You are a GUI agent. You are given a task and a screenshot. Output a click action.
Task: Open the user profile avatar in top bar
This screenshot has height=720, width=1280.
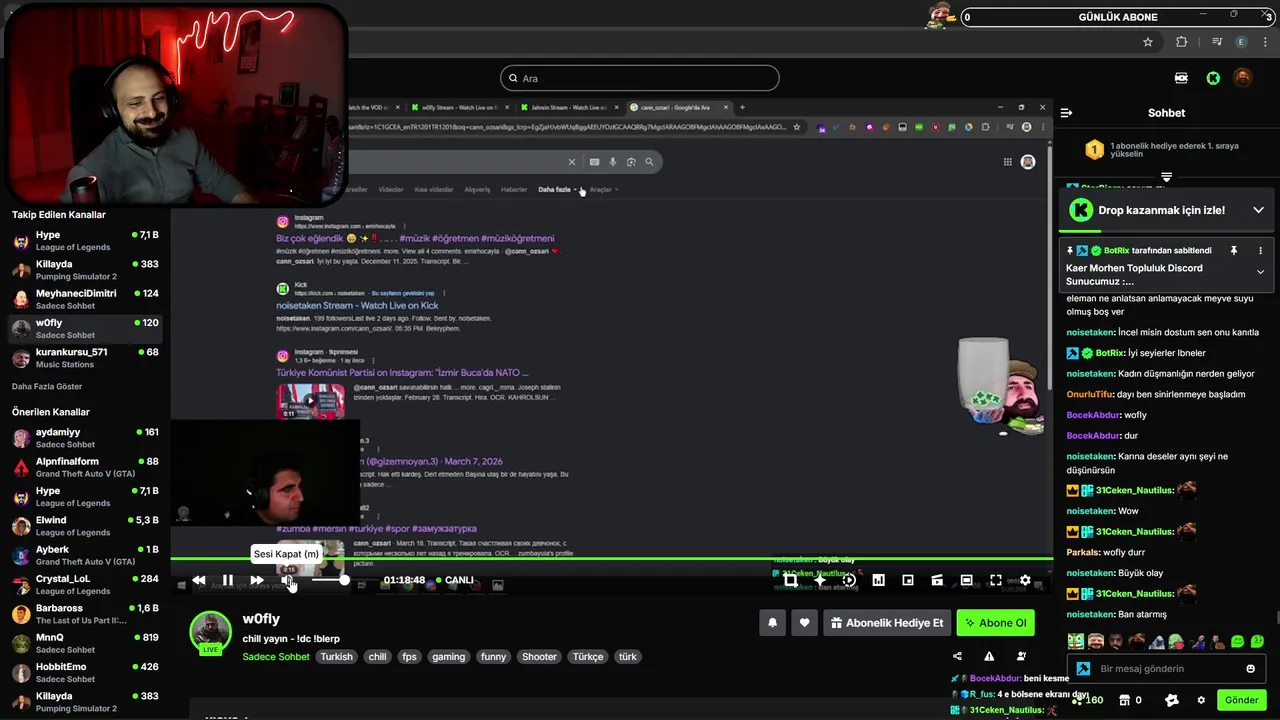[1242, 78]
